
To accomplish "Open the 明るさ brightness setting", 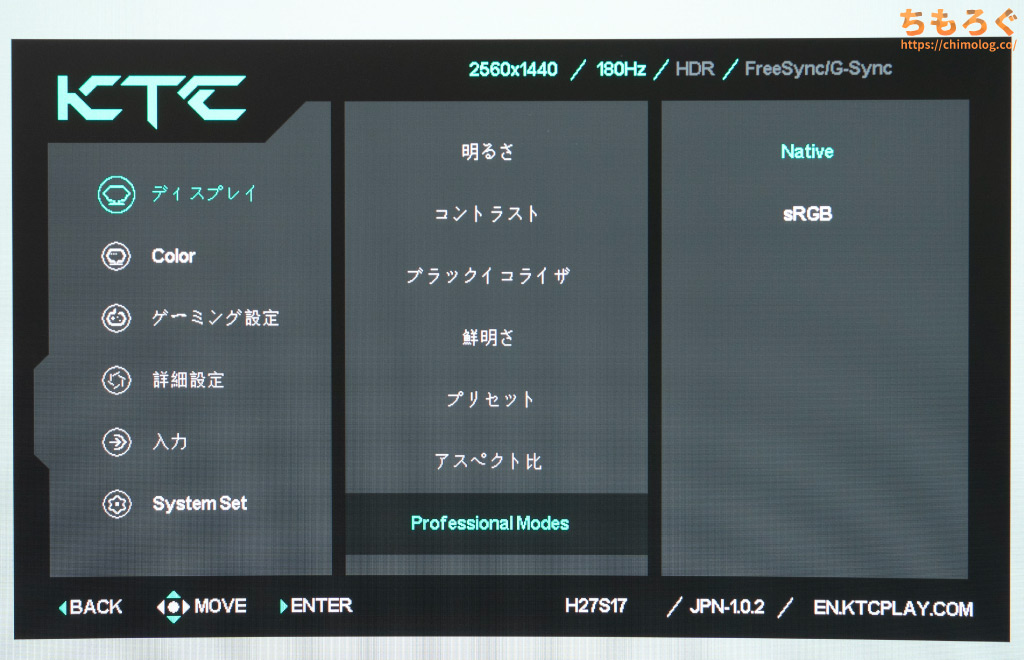I will pos(488,152).
